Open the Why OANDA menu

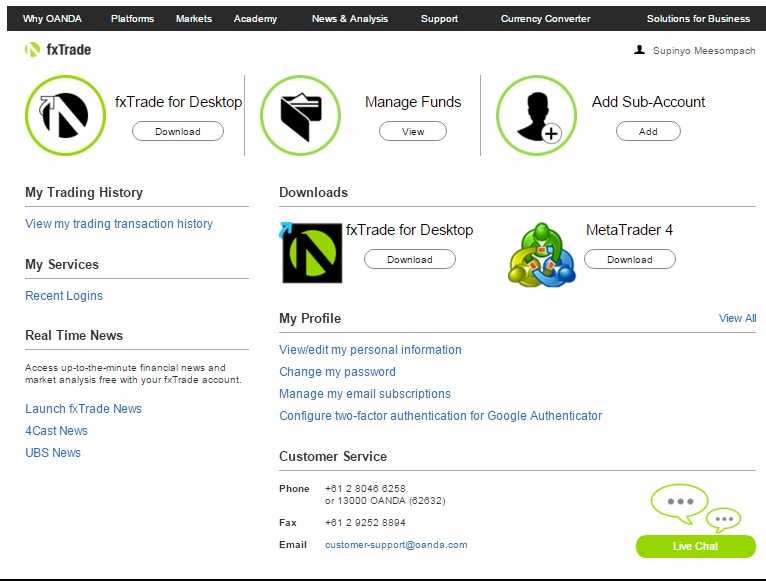click(x=52, y=19)
